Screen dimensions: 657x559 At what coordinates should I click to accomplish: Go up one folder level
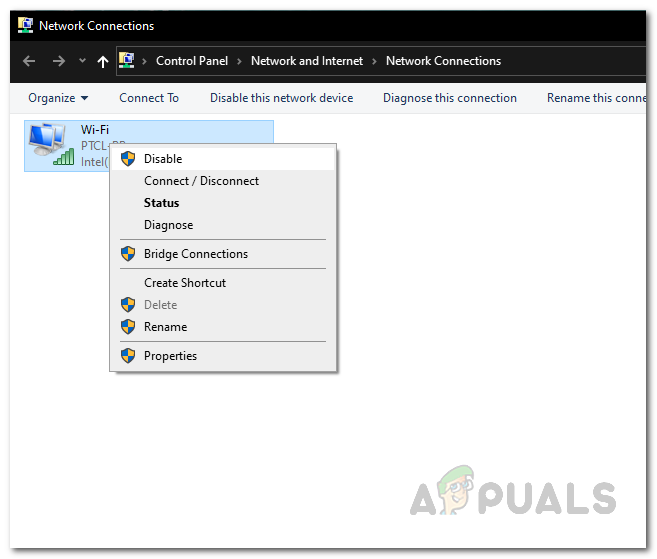103,62
